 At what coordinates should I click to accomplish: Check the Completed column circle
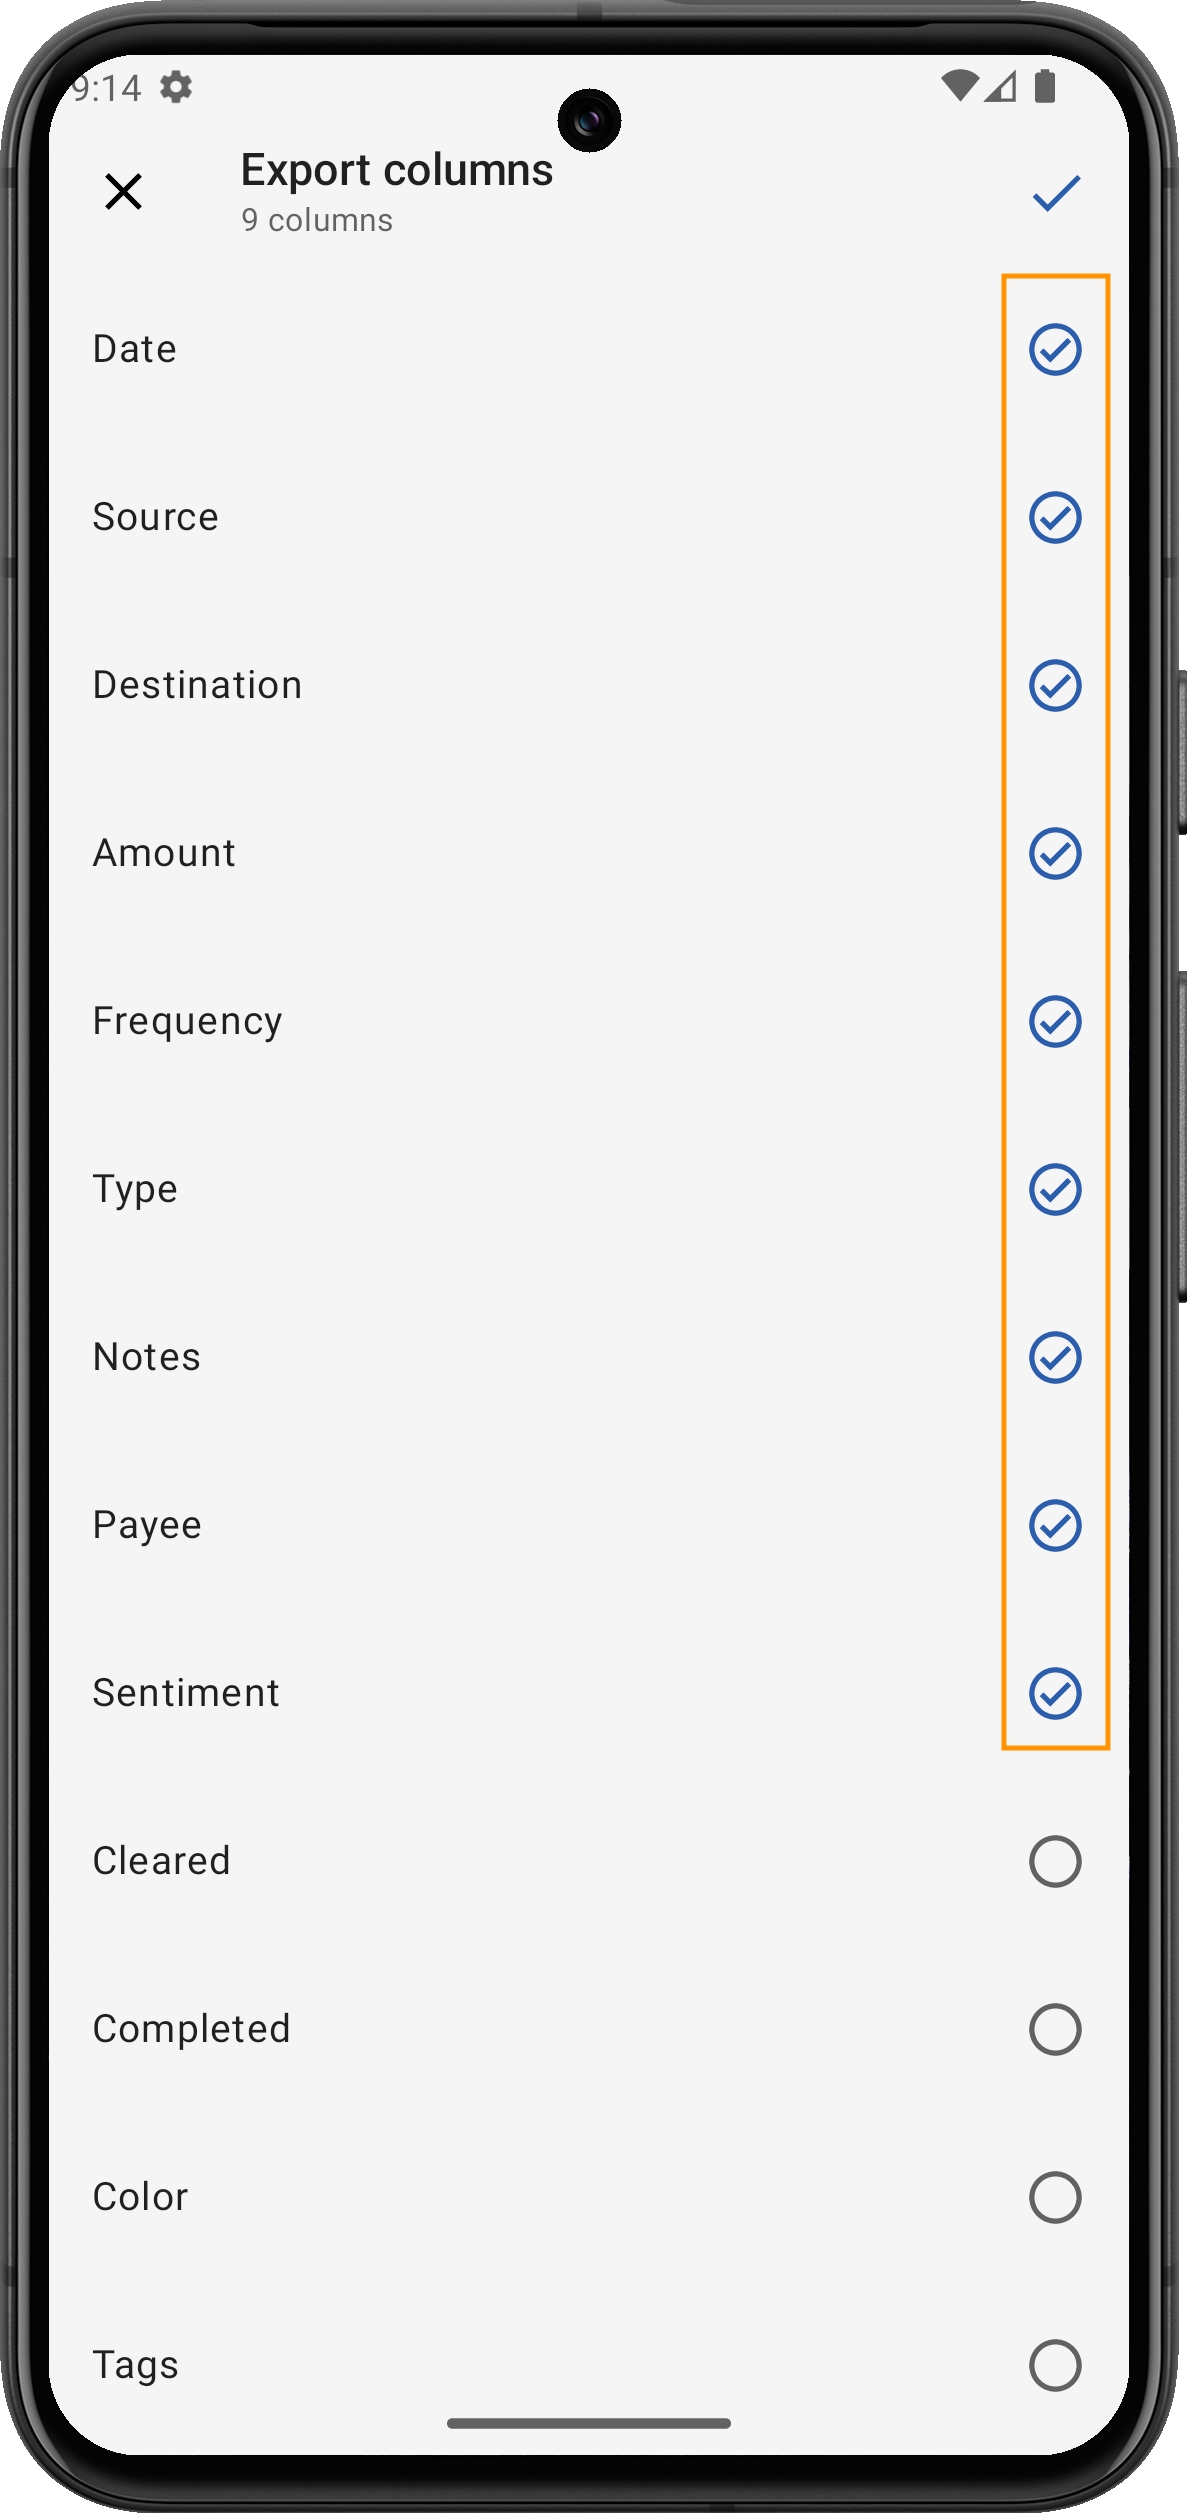pos(1055,2030)
